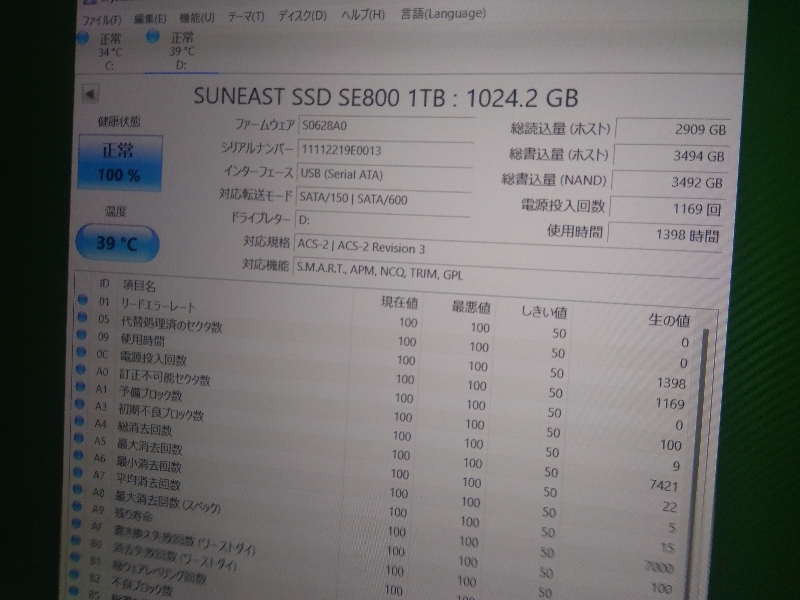Click the 項目名 column header
This screenshot has height=600, width=800.
(139, 286)
